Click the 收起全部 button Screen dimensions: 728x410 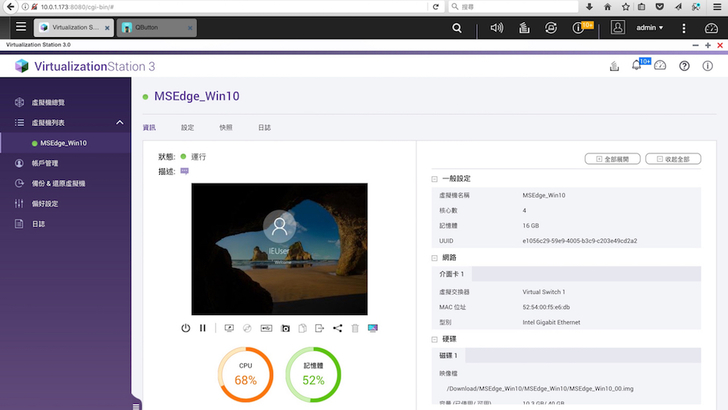673,159
